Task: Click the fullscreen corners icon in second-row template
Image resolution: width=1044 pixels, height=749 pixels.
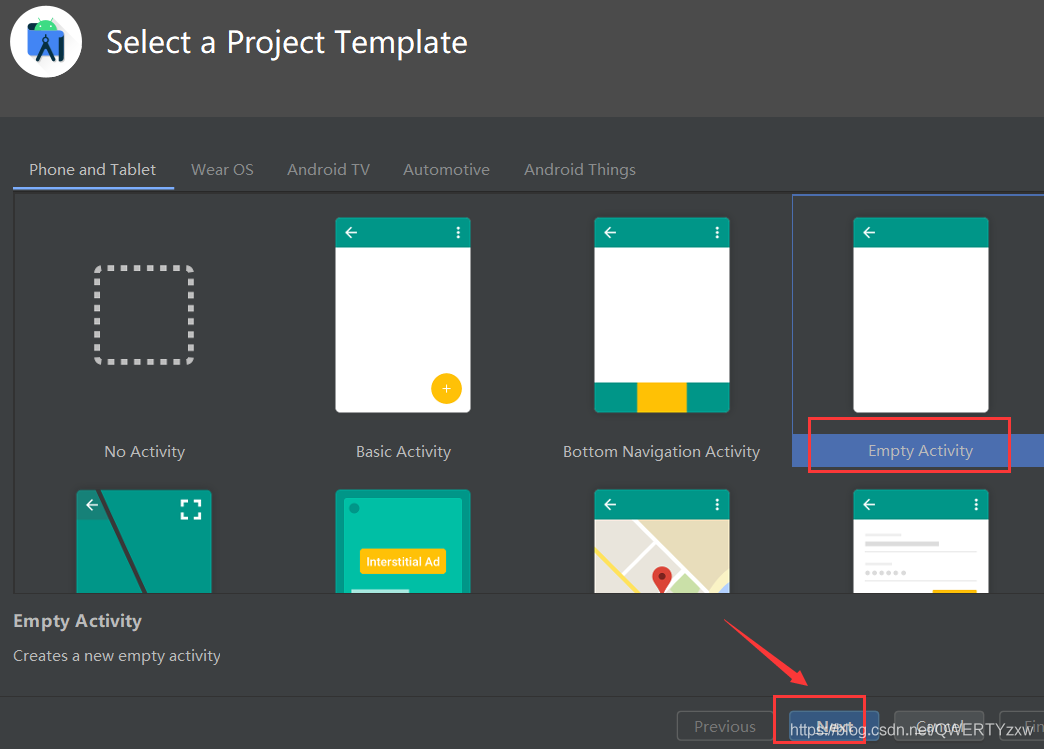Action: pos(190,510)
